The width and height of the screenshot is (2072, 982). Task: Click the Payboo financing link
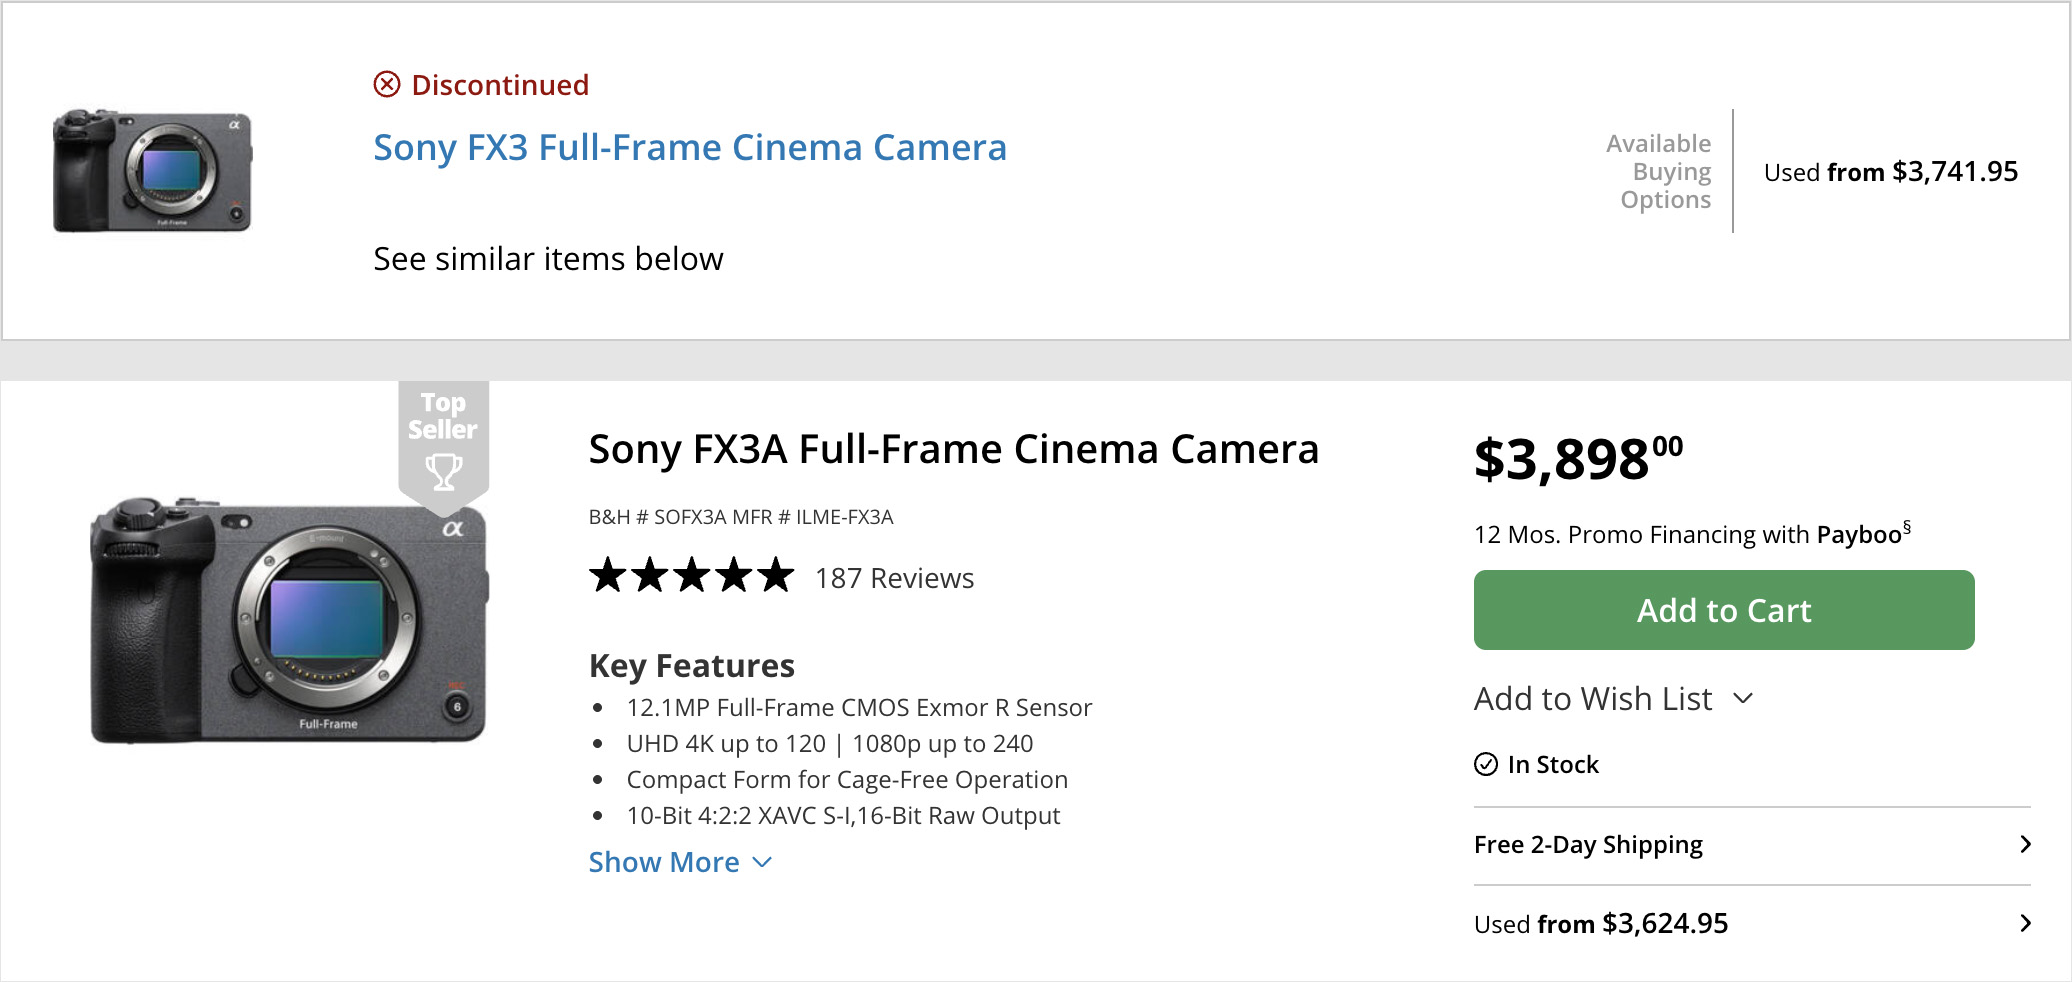[x=1858, y=535]
